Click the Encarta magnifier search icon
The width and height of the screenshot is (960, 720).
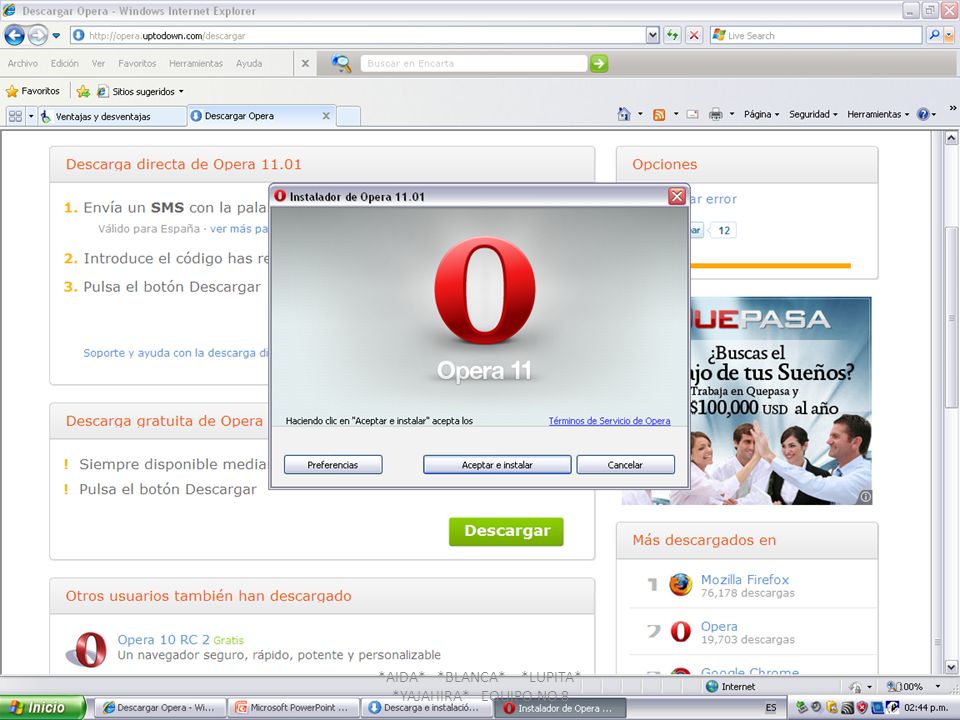click(x=341, y=63)
